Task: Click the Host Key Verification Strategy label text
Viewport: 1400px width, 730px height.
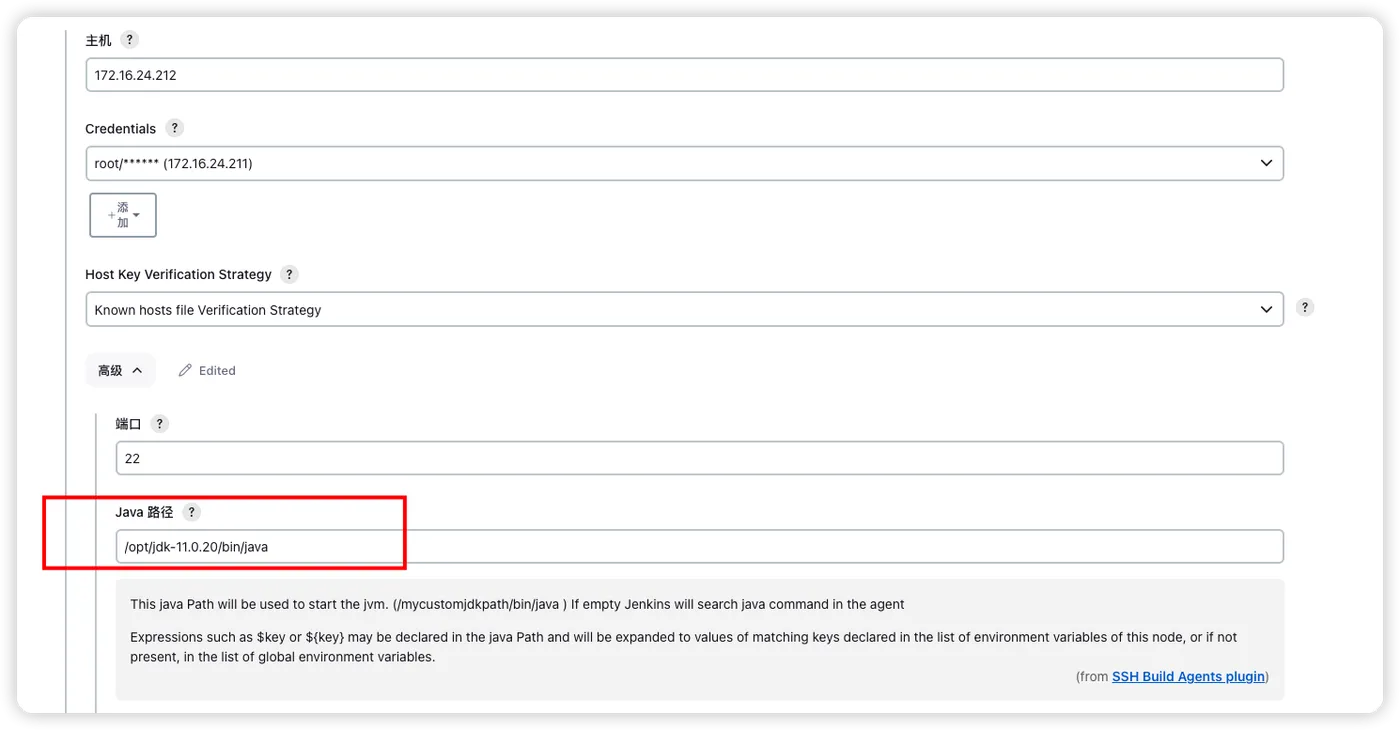Action: pos(178,275)
